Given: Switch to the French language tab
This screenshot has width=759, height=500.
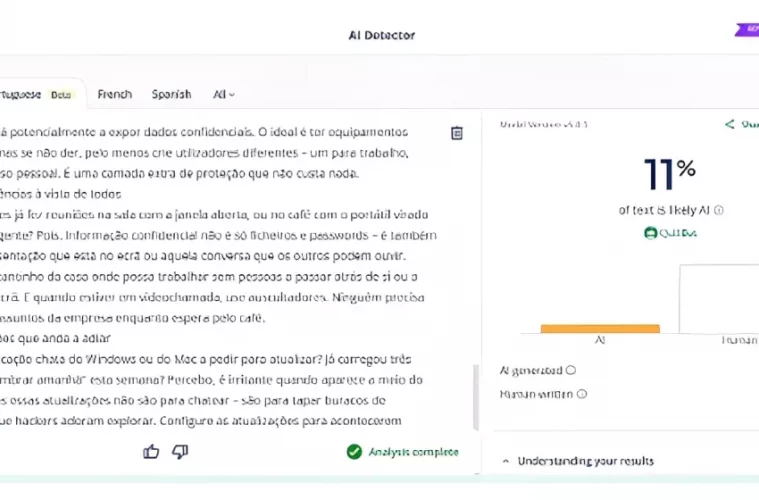Looking at the screenshot, I should 115,95.
